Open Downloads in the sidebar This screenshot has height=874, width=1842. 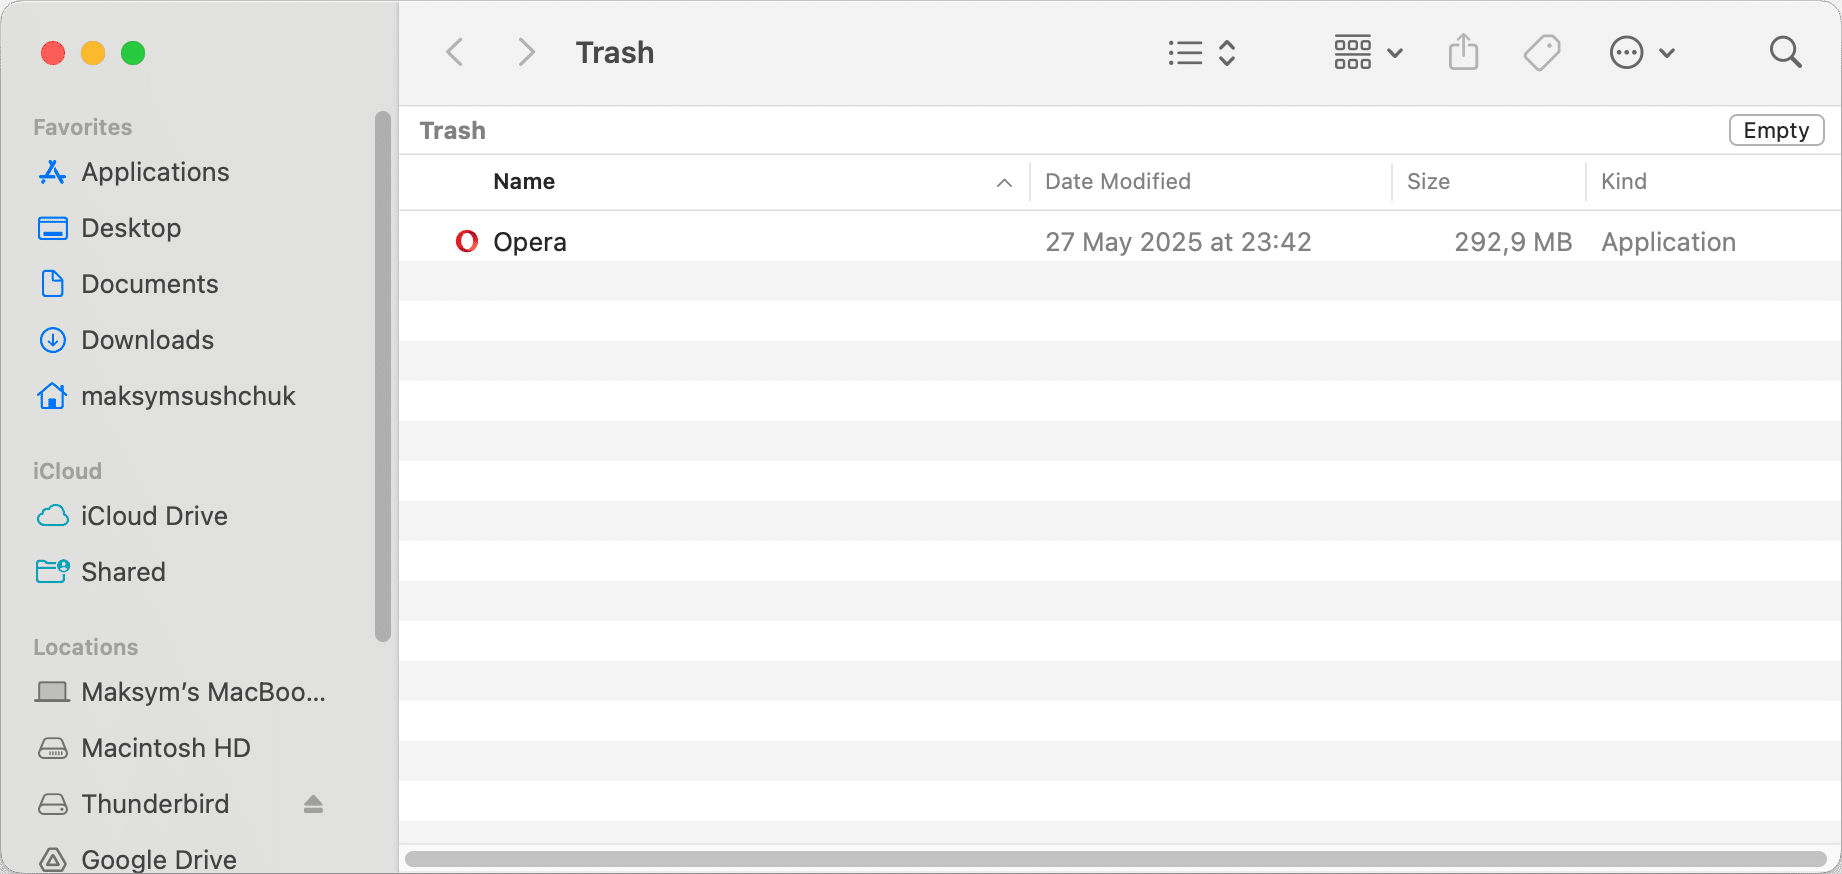click(x=147, y=340)
